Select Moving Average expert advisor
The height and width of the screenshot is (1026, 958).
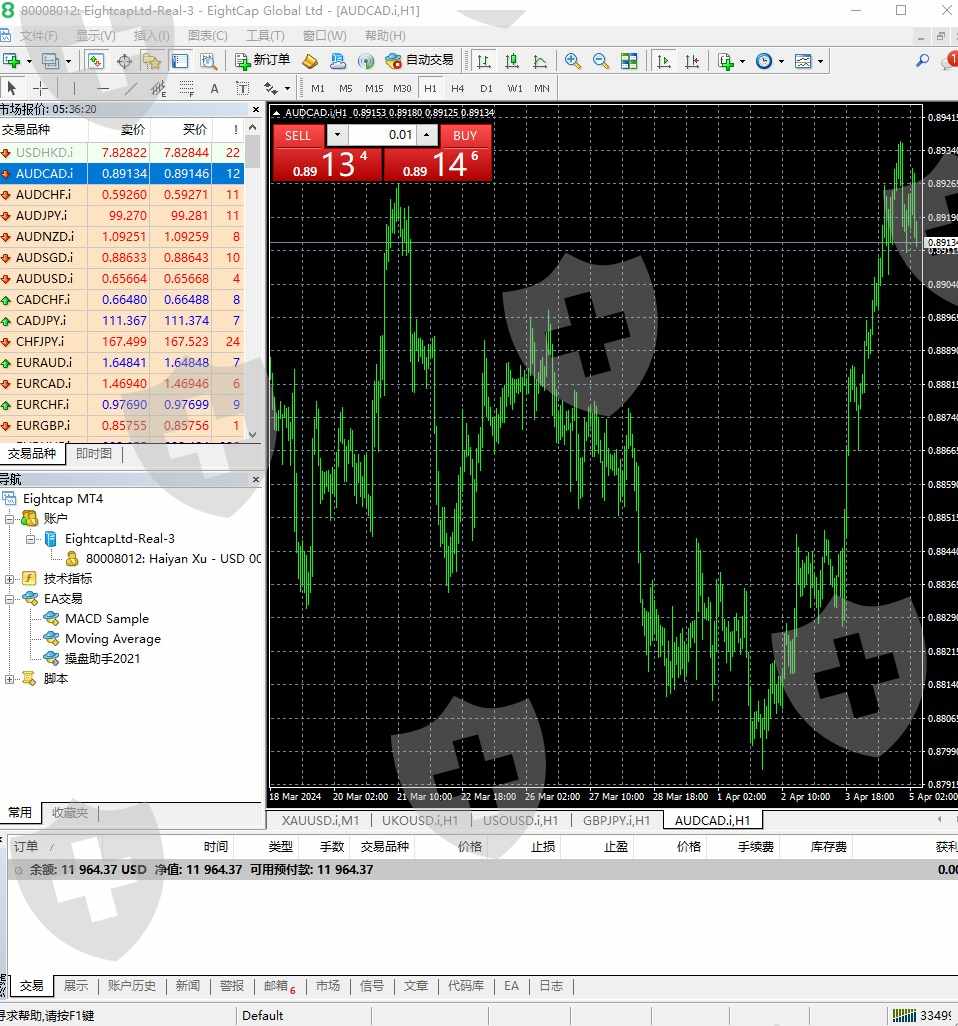(113, 639)
